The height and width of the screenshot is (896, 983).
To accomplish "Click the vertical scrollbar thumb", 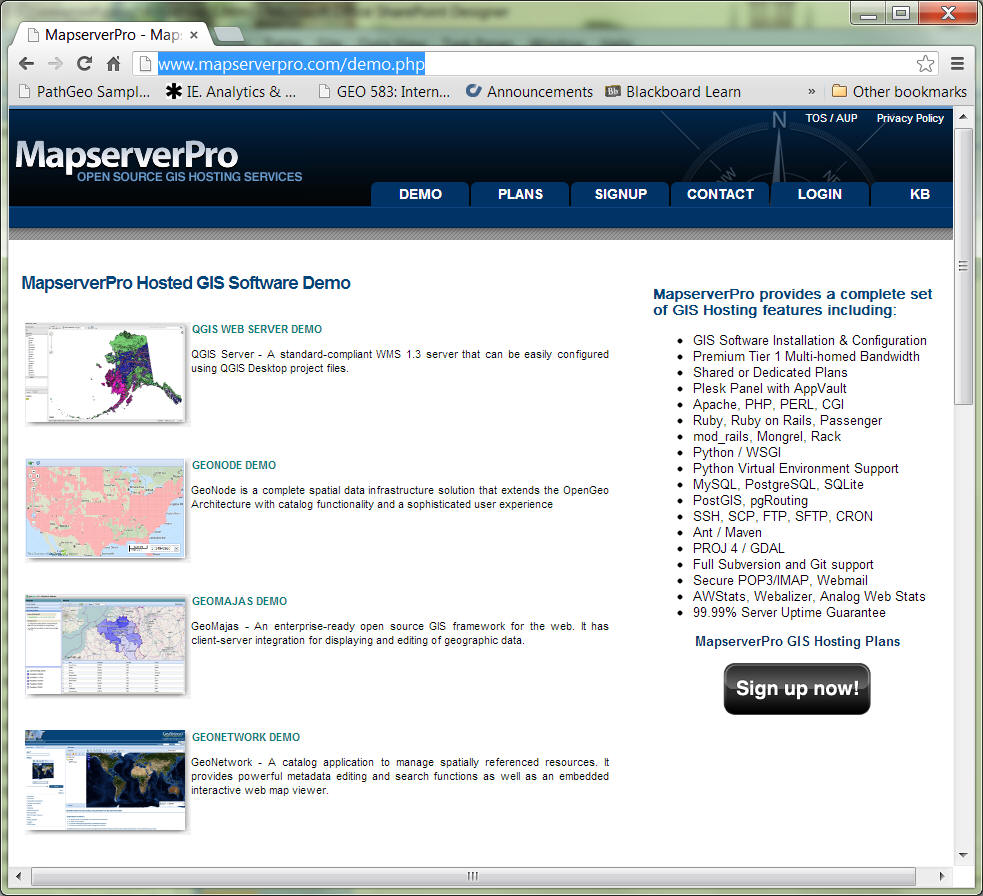I will tap(964, 266).
